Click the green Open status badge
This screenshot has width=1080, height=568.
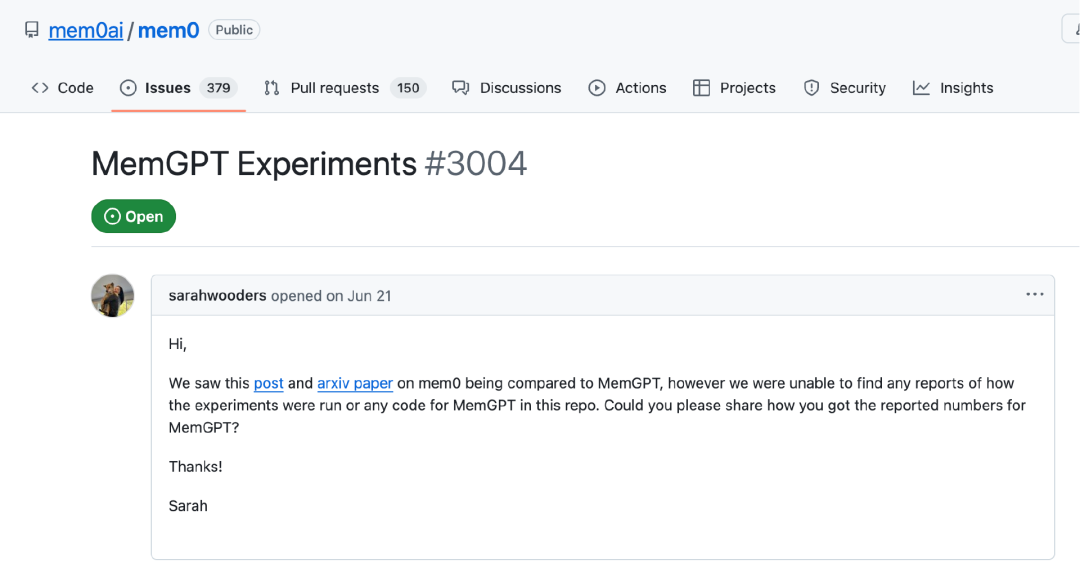click(x=133, y=216)
